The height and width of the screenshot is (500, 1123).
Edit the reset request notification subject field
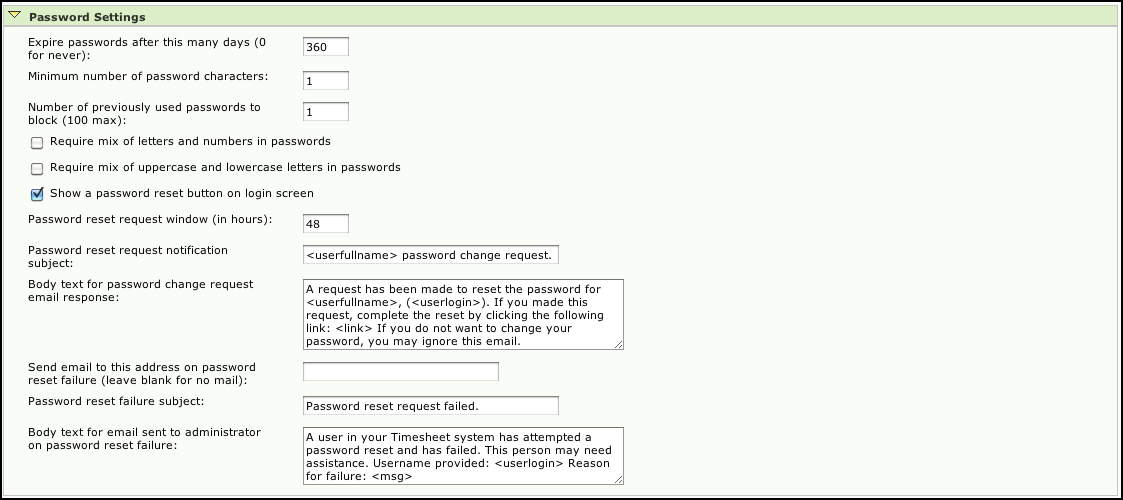[430, 255]
